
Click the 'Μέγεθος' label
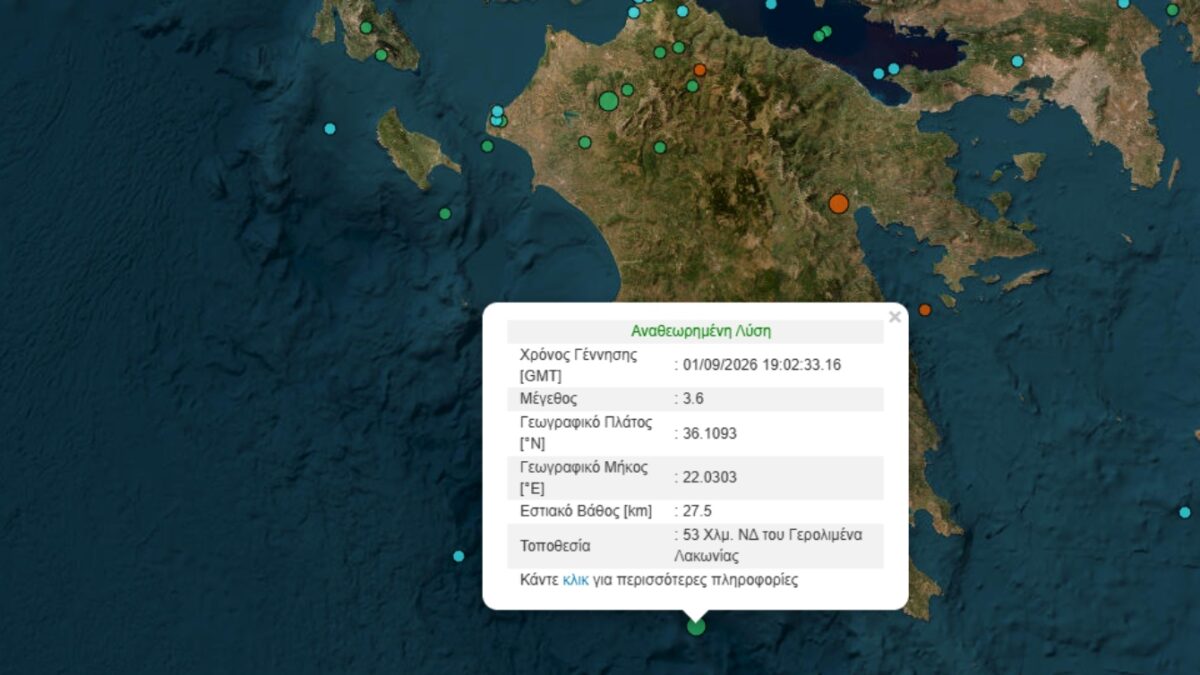[549, 399]
